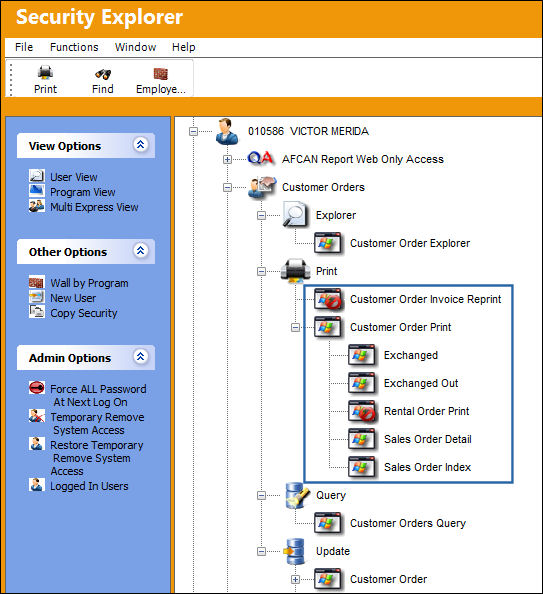Screen dimensions: 543x594
Task: Click the Customer Orders node icon
Action: coord(262,187)
